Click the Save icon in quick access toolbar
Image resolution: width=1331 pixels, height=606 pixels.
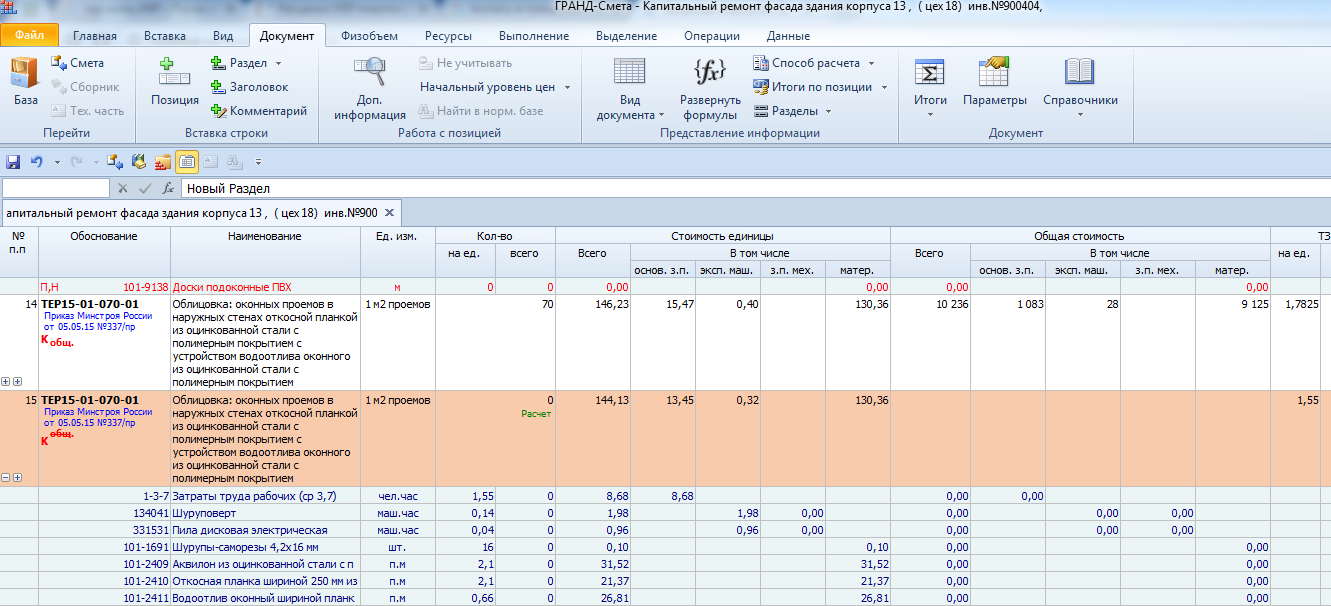13,161
